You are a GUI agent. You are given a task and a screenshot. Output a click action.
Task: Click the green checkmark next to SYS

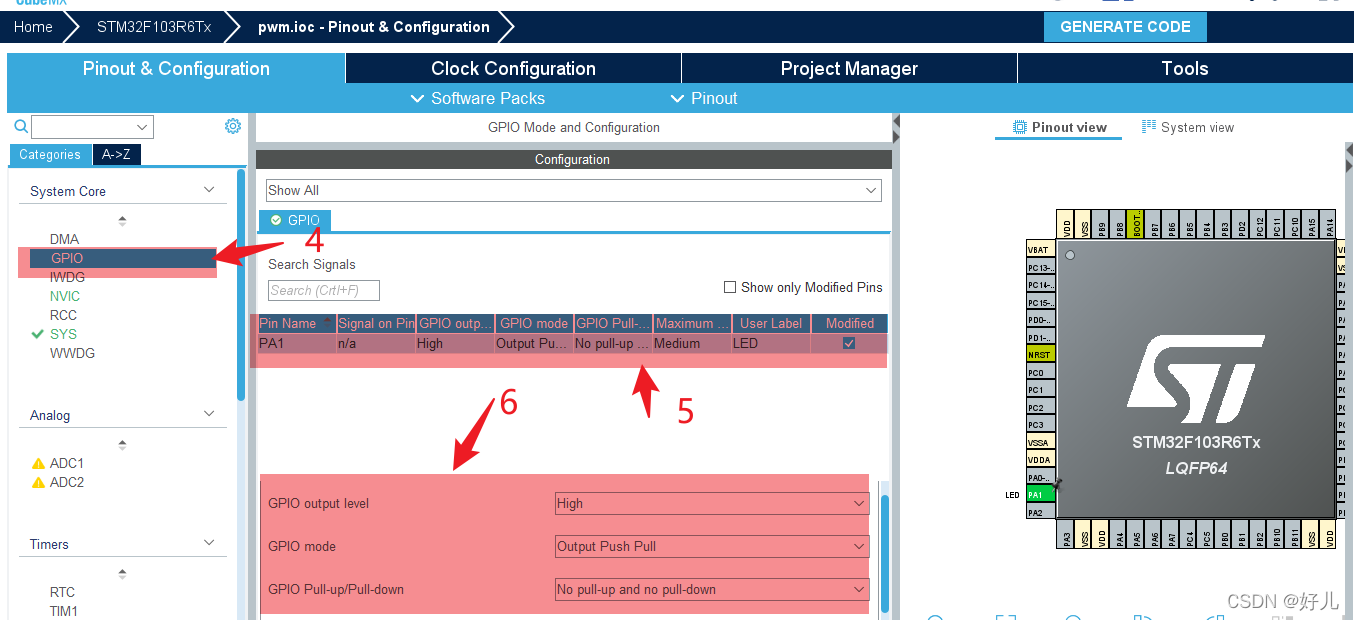[38, 334]
